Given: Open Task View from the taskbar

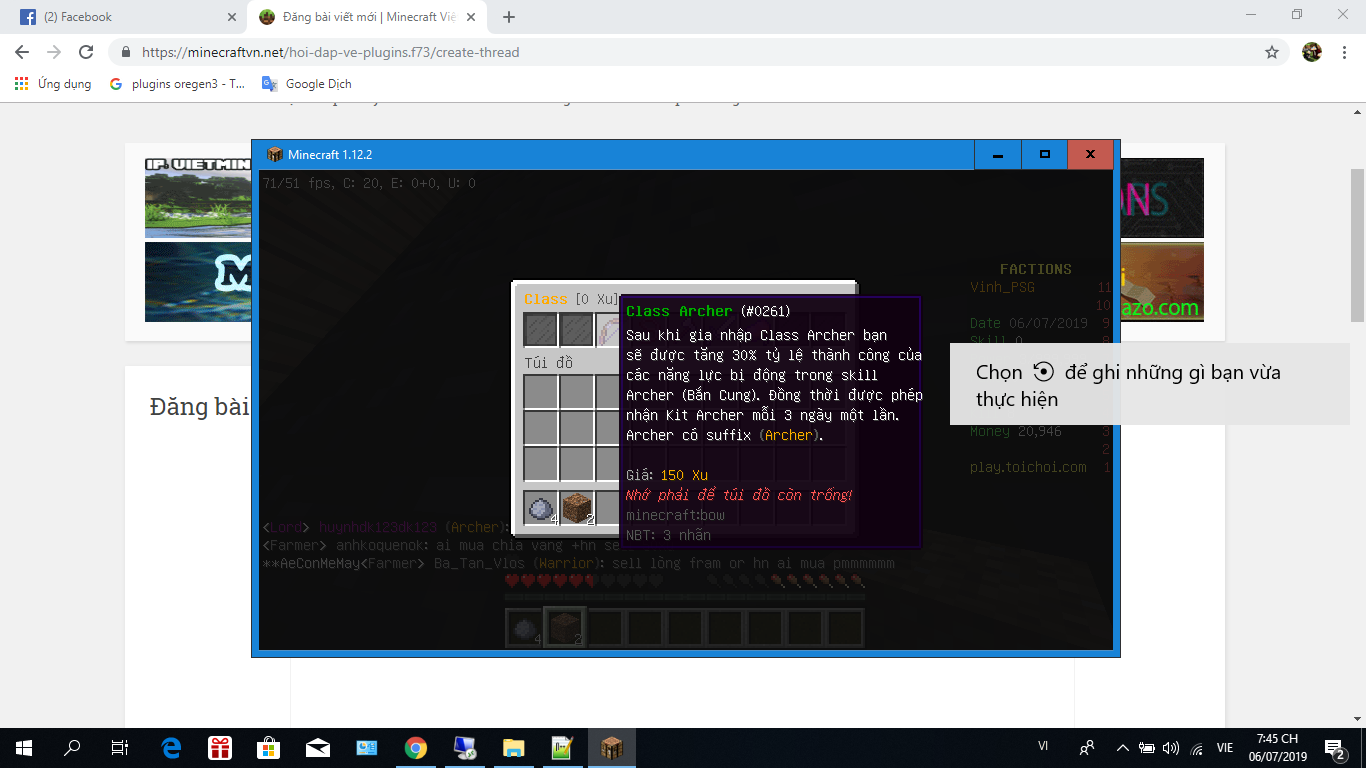Looking at the screenshot, I should click(119, 747).
